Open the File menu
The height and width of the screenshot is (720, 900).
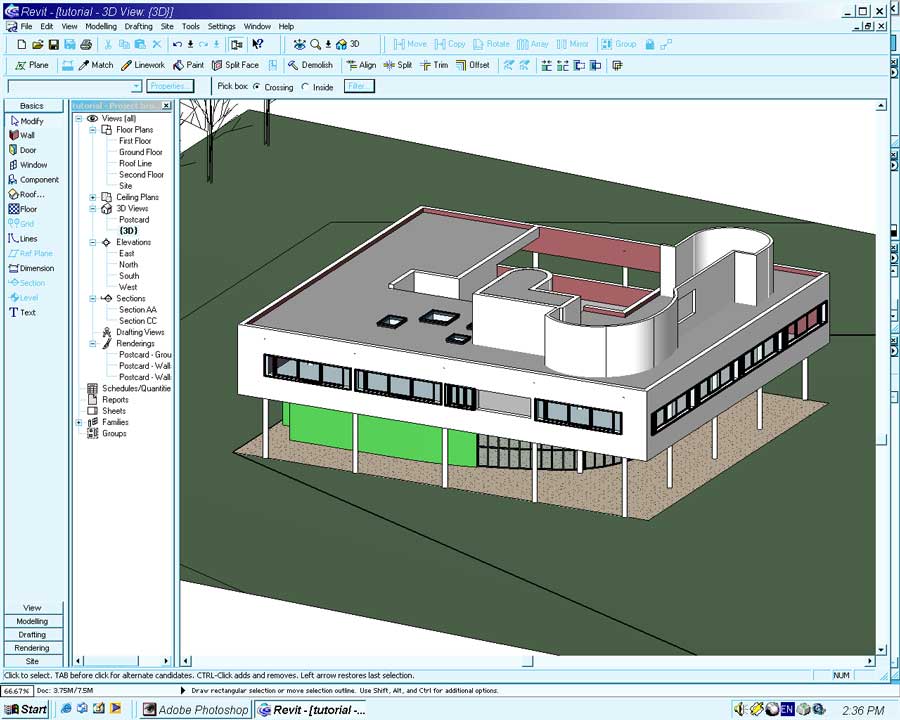pyautogui.click(x=26, y=26)
